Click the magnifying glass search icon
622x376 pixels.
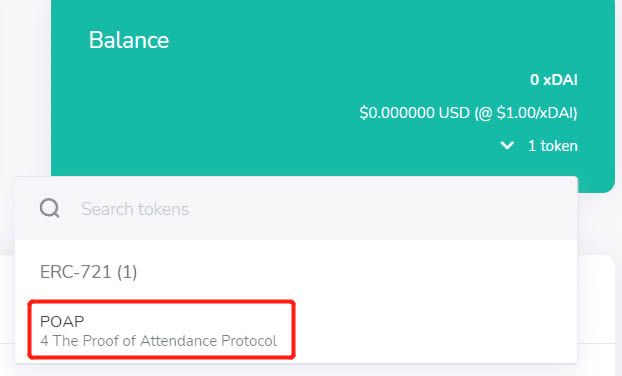pyautogui.click(x=50, y=208)
